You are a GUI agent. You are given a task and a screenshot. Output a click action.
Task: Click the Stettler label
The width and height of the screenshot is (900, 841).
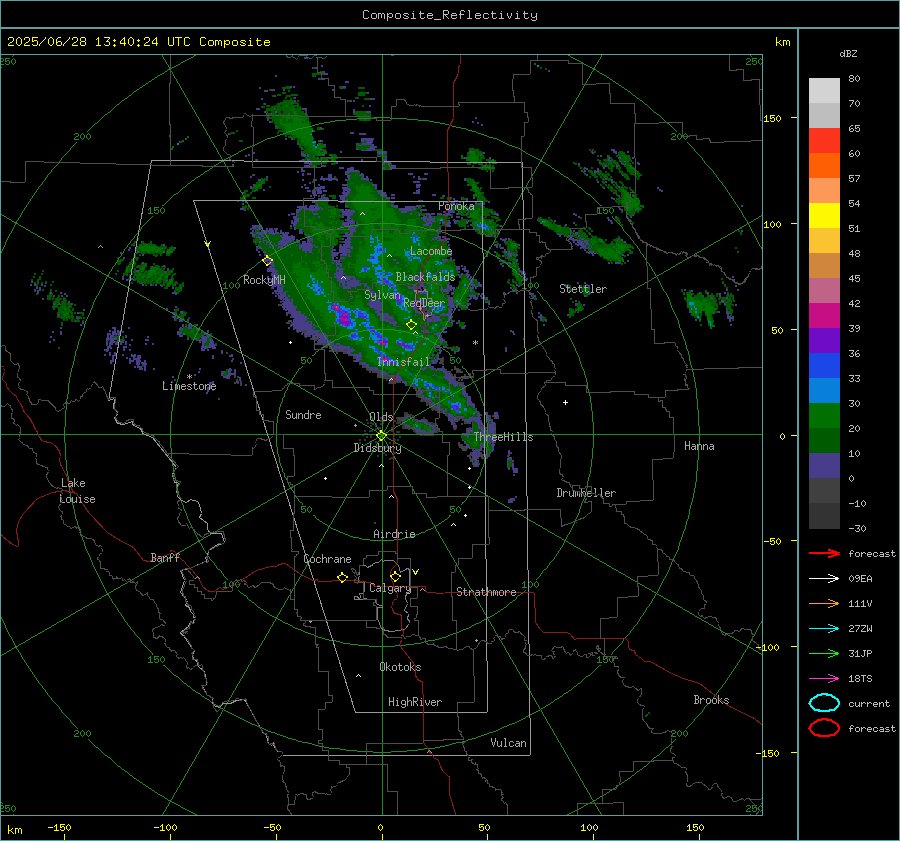[x=583, y=289]
